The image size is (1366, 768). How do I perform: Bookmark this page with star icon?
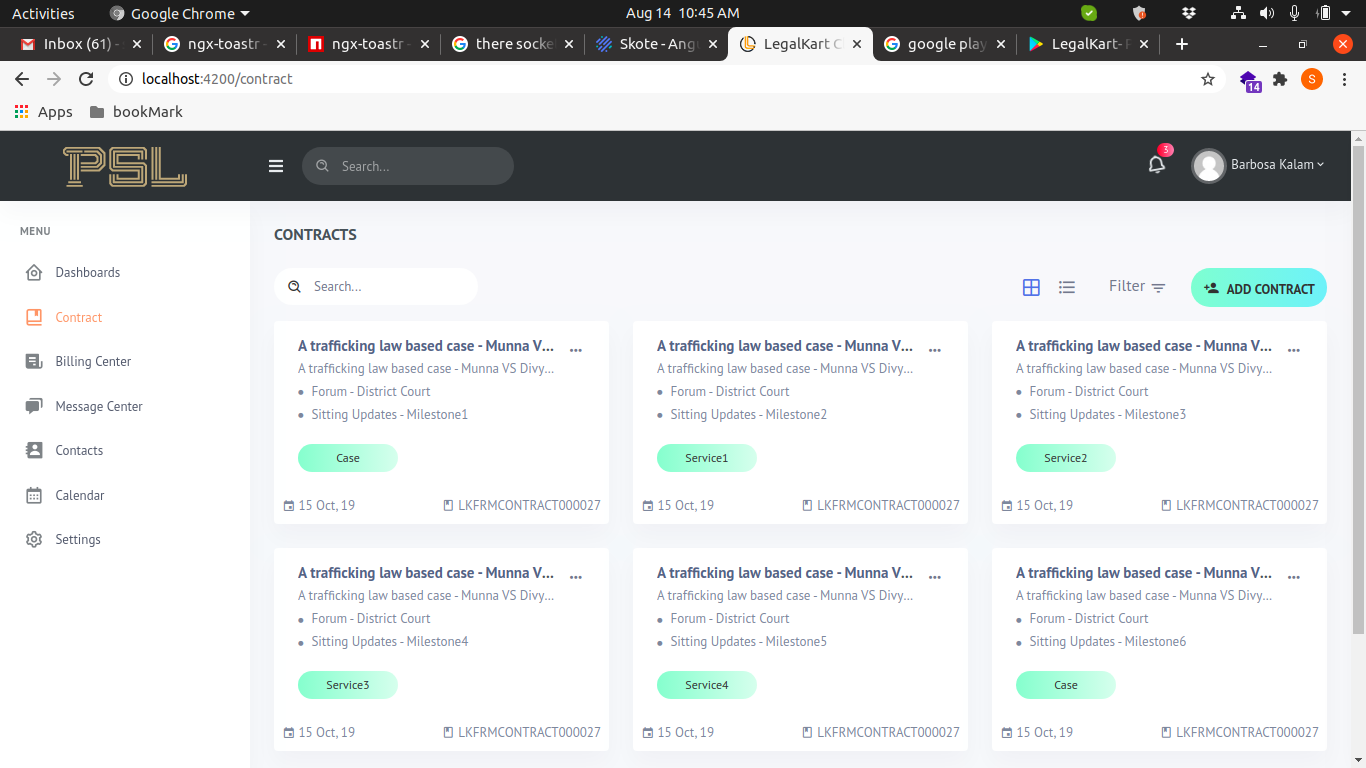[x=1208, y=79]
